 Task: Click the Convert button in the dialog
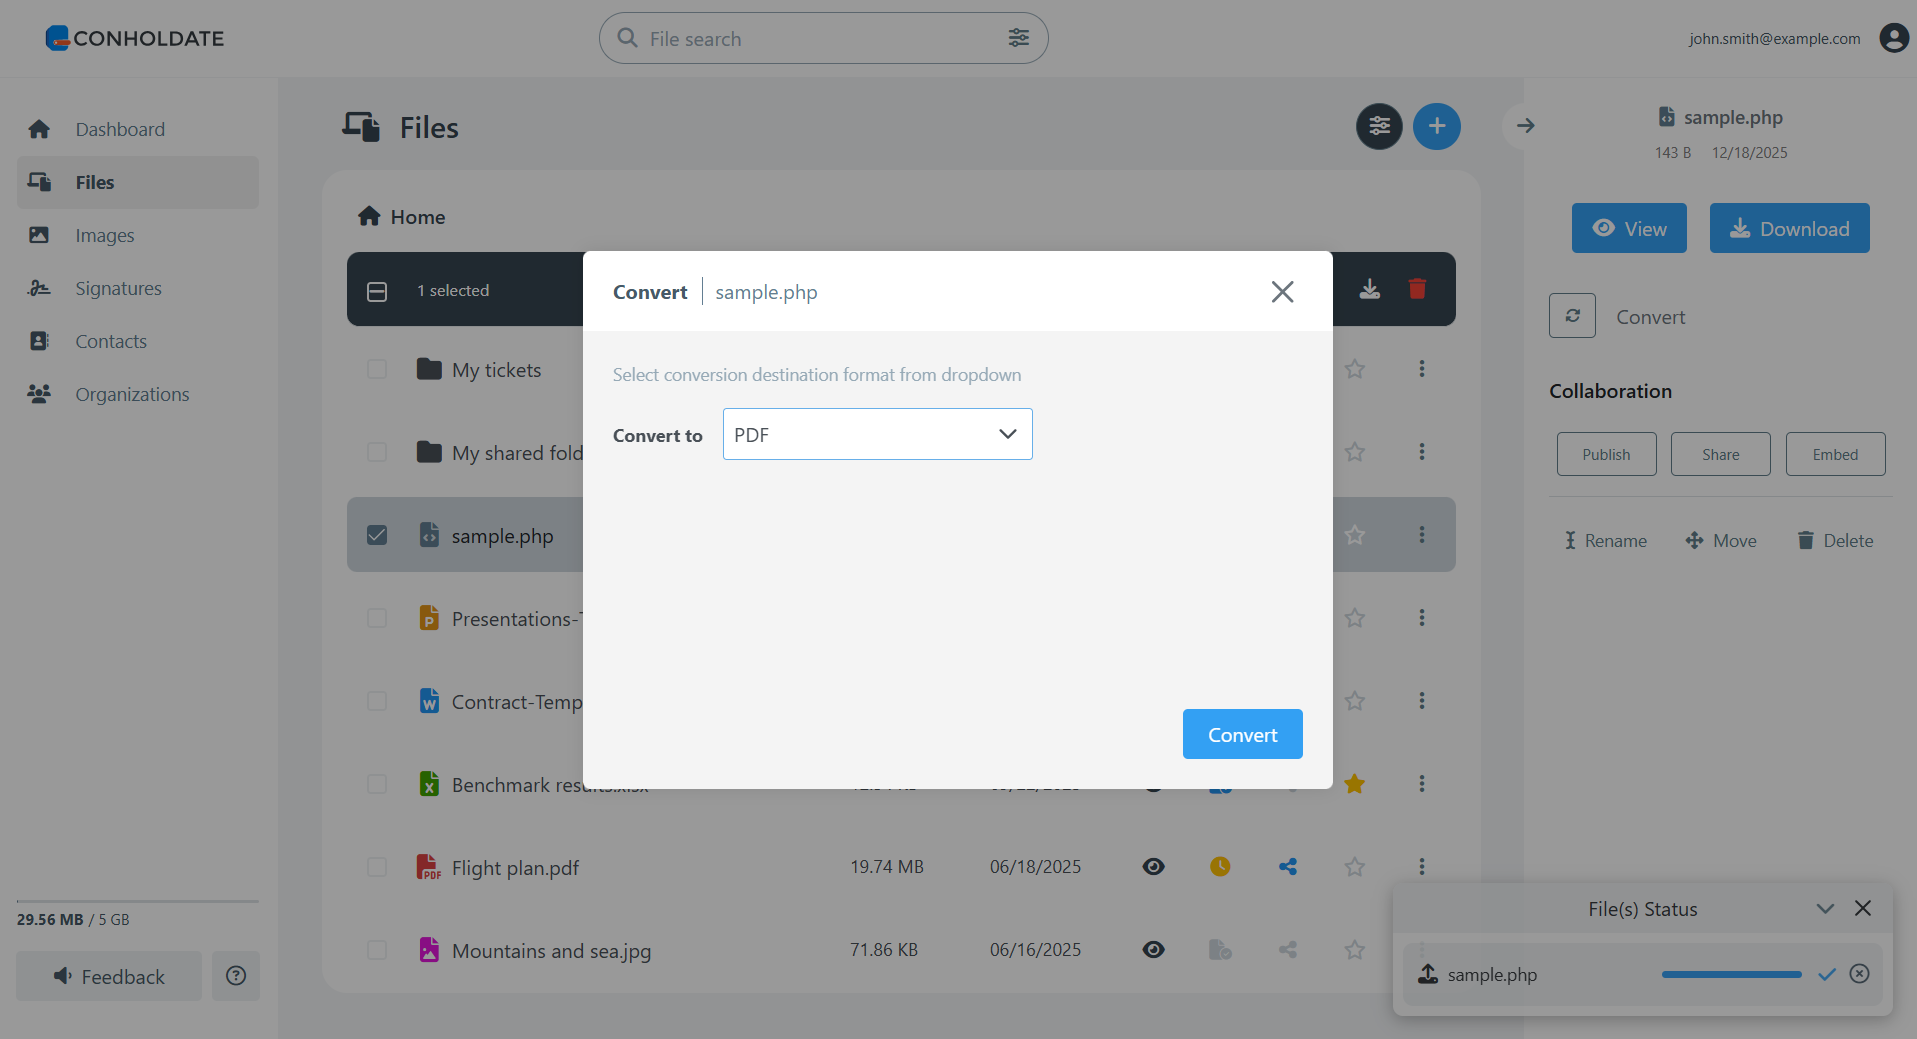[1242, 733]
